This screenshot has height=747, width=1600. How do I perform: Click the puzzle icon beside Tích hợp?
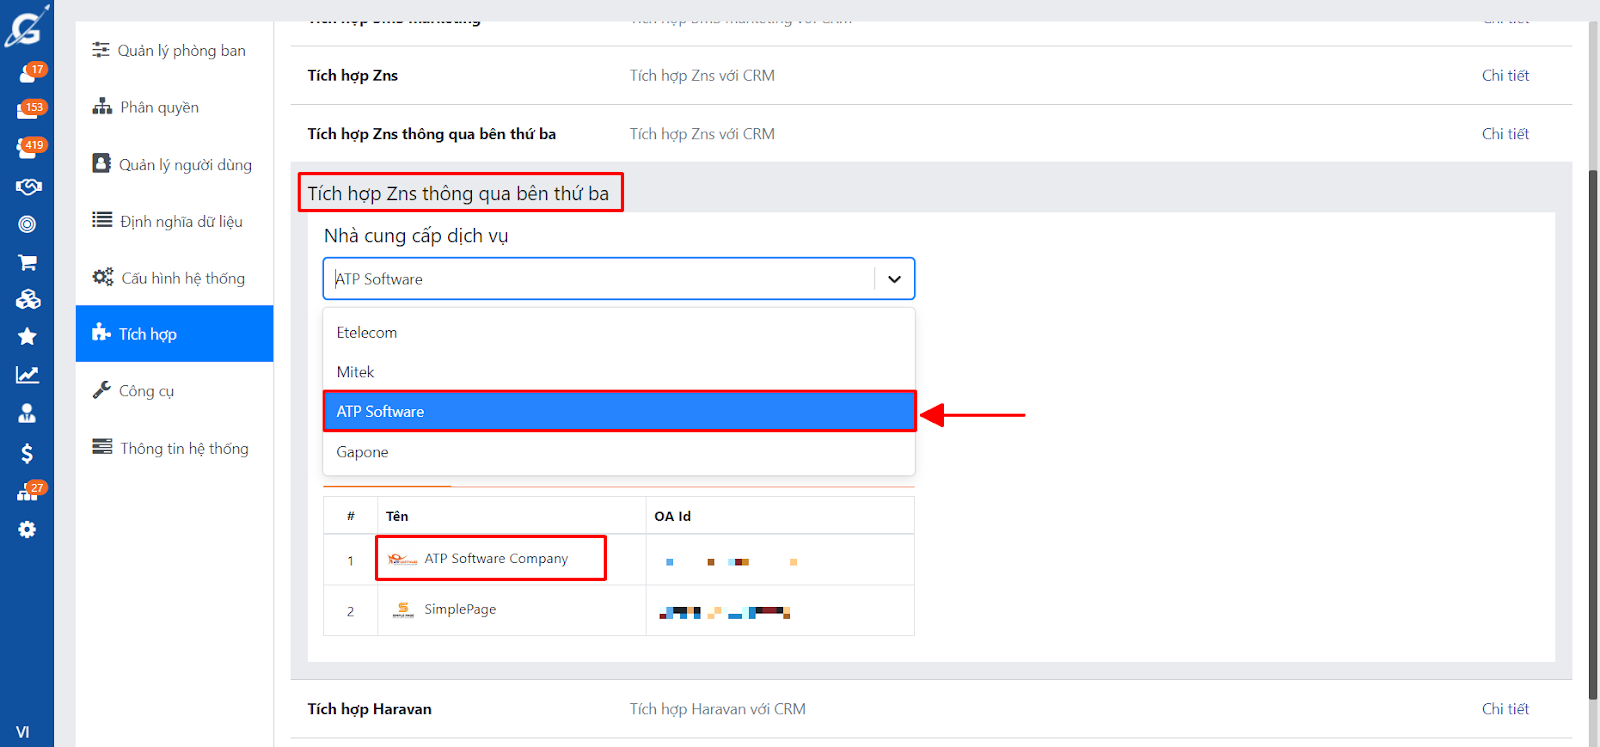pyautogui.click(x=101, y=332)
